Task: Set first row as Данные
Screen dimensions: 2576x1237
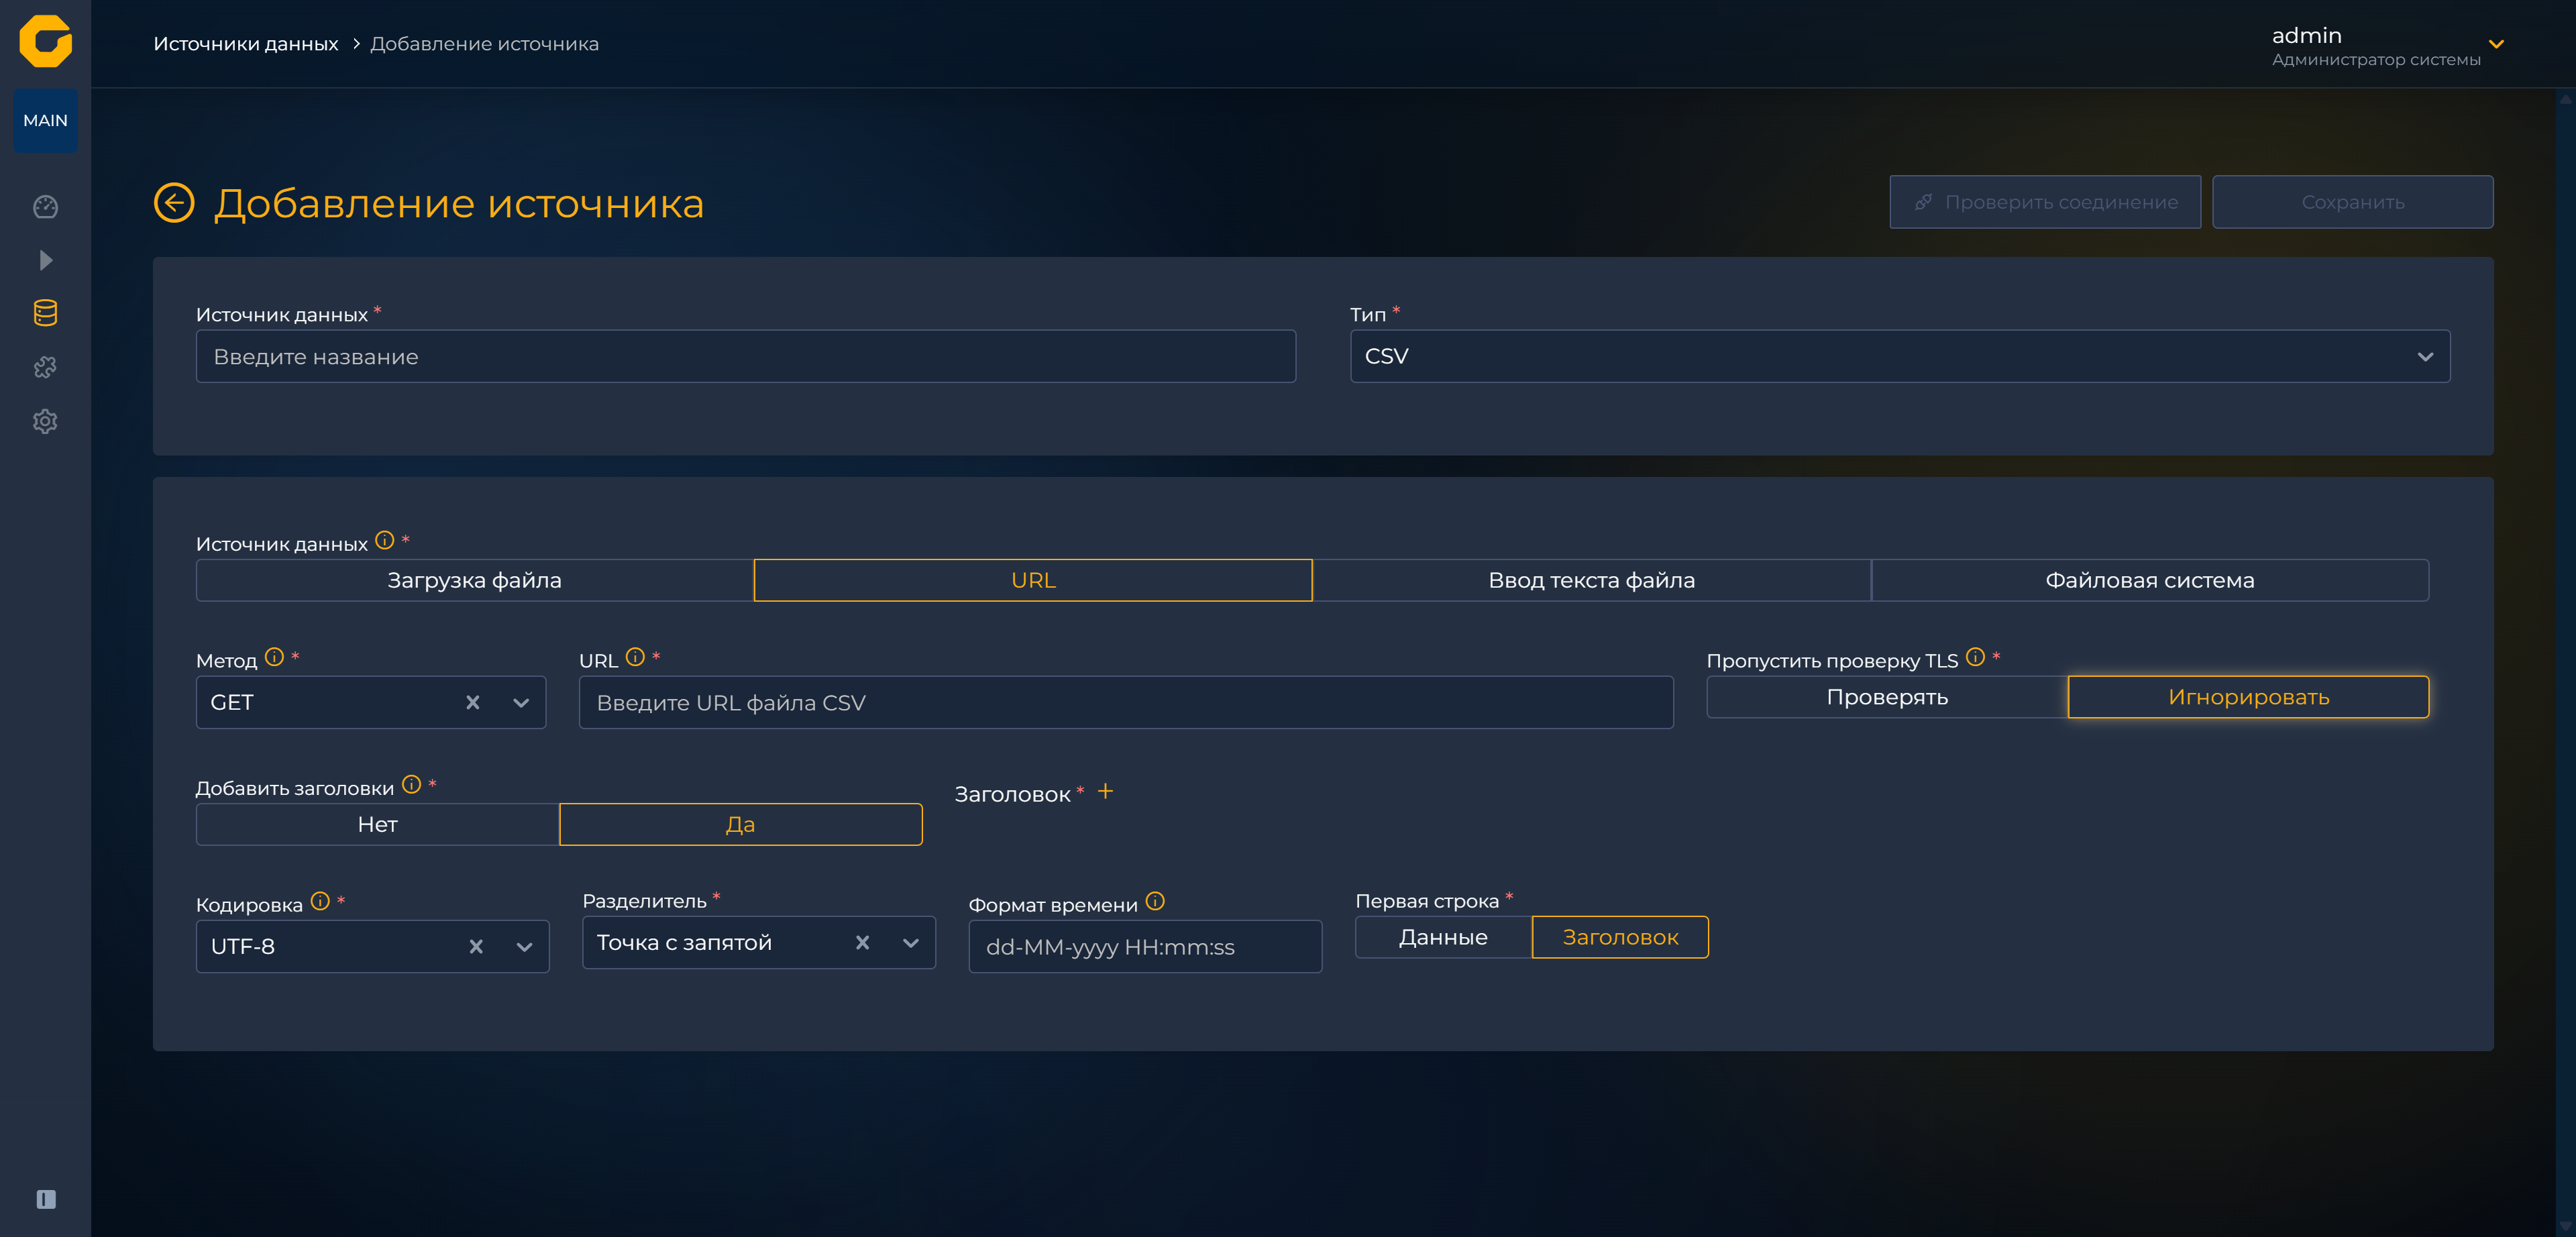Action: click(x=1443, y=937)
